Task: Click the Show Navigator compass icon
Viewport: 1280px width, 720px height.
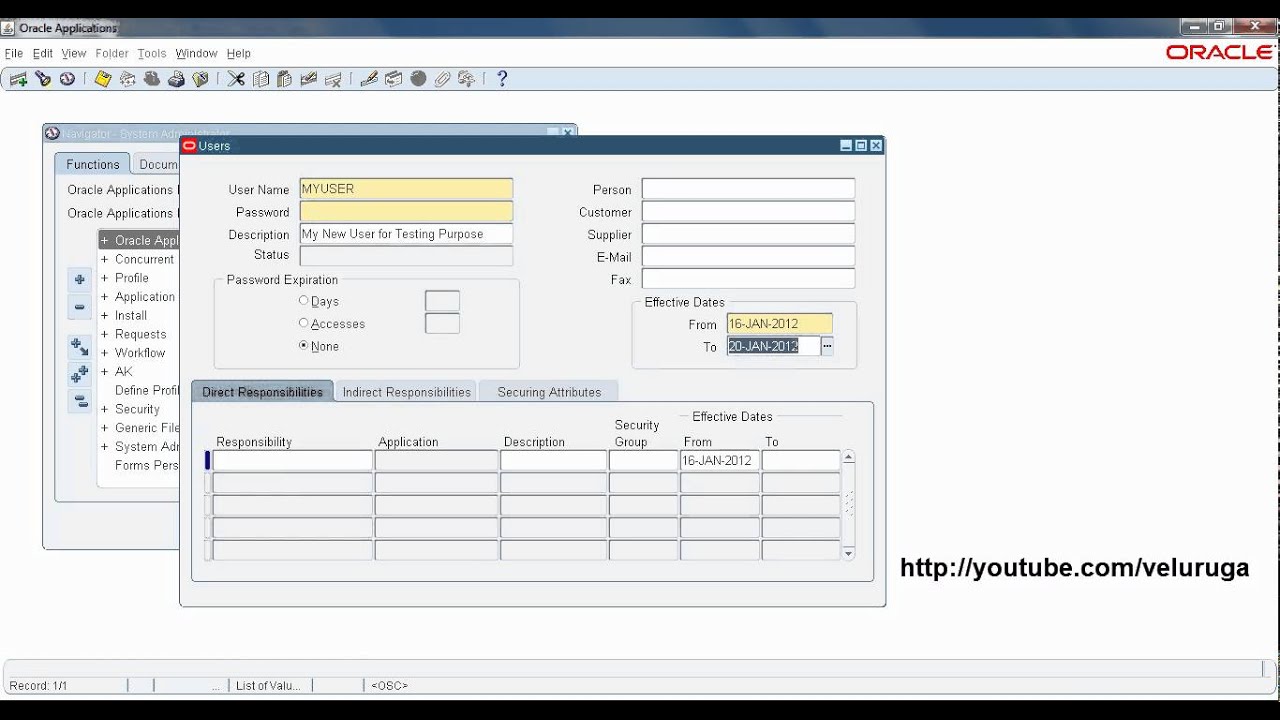Action: click(x=67, y=79)
